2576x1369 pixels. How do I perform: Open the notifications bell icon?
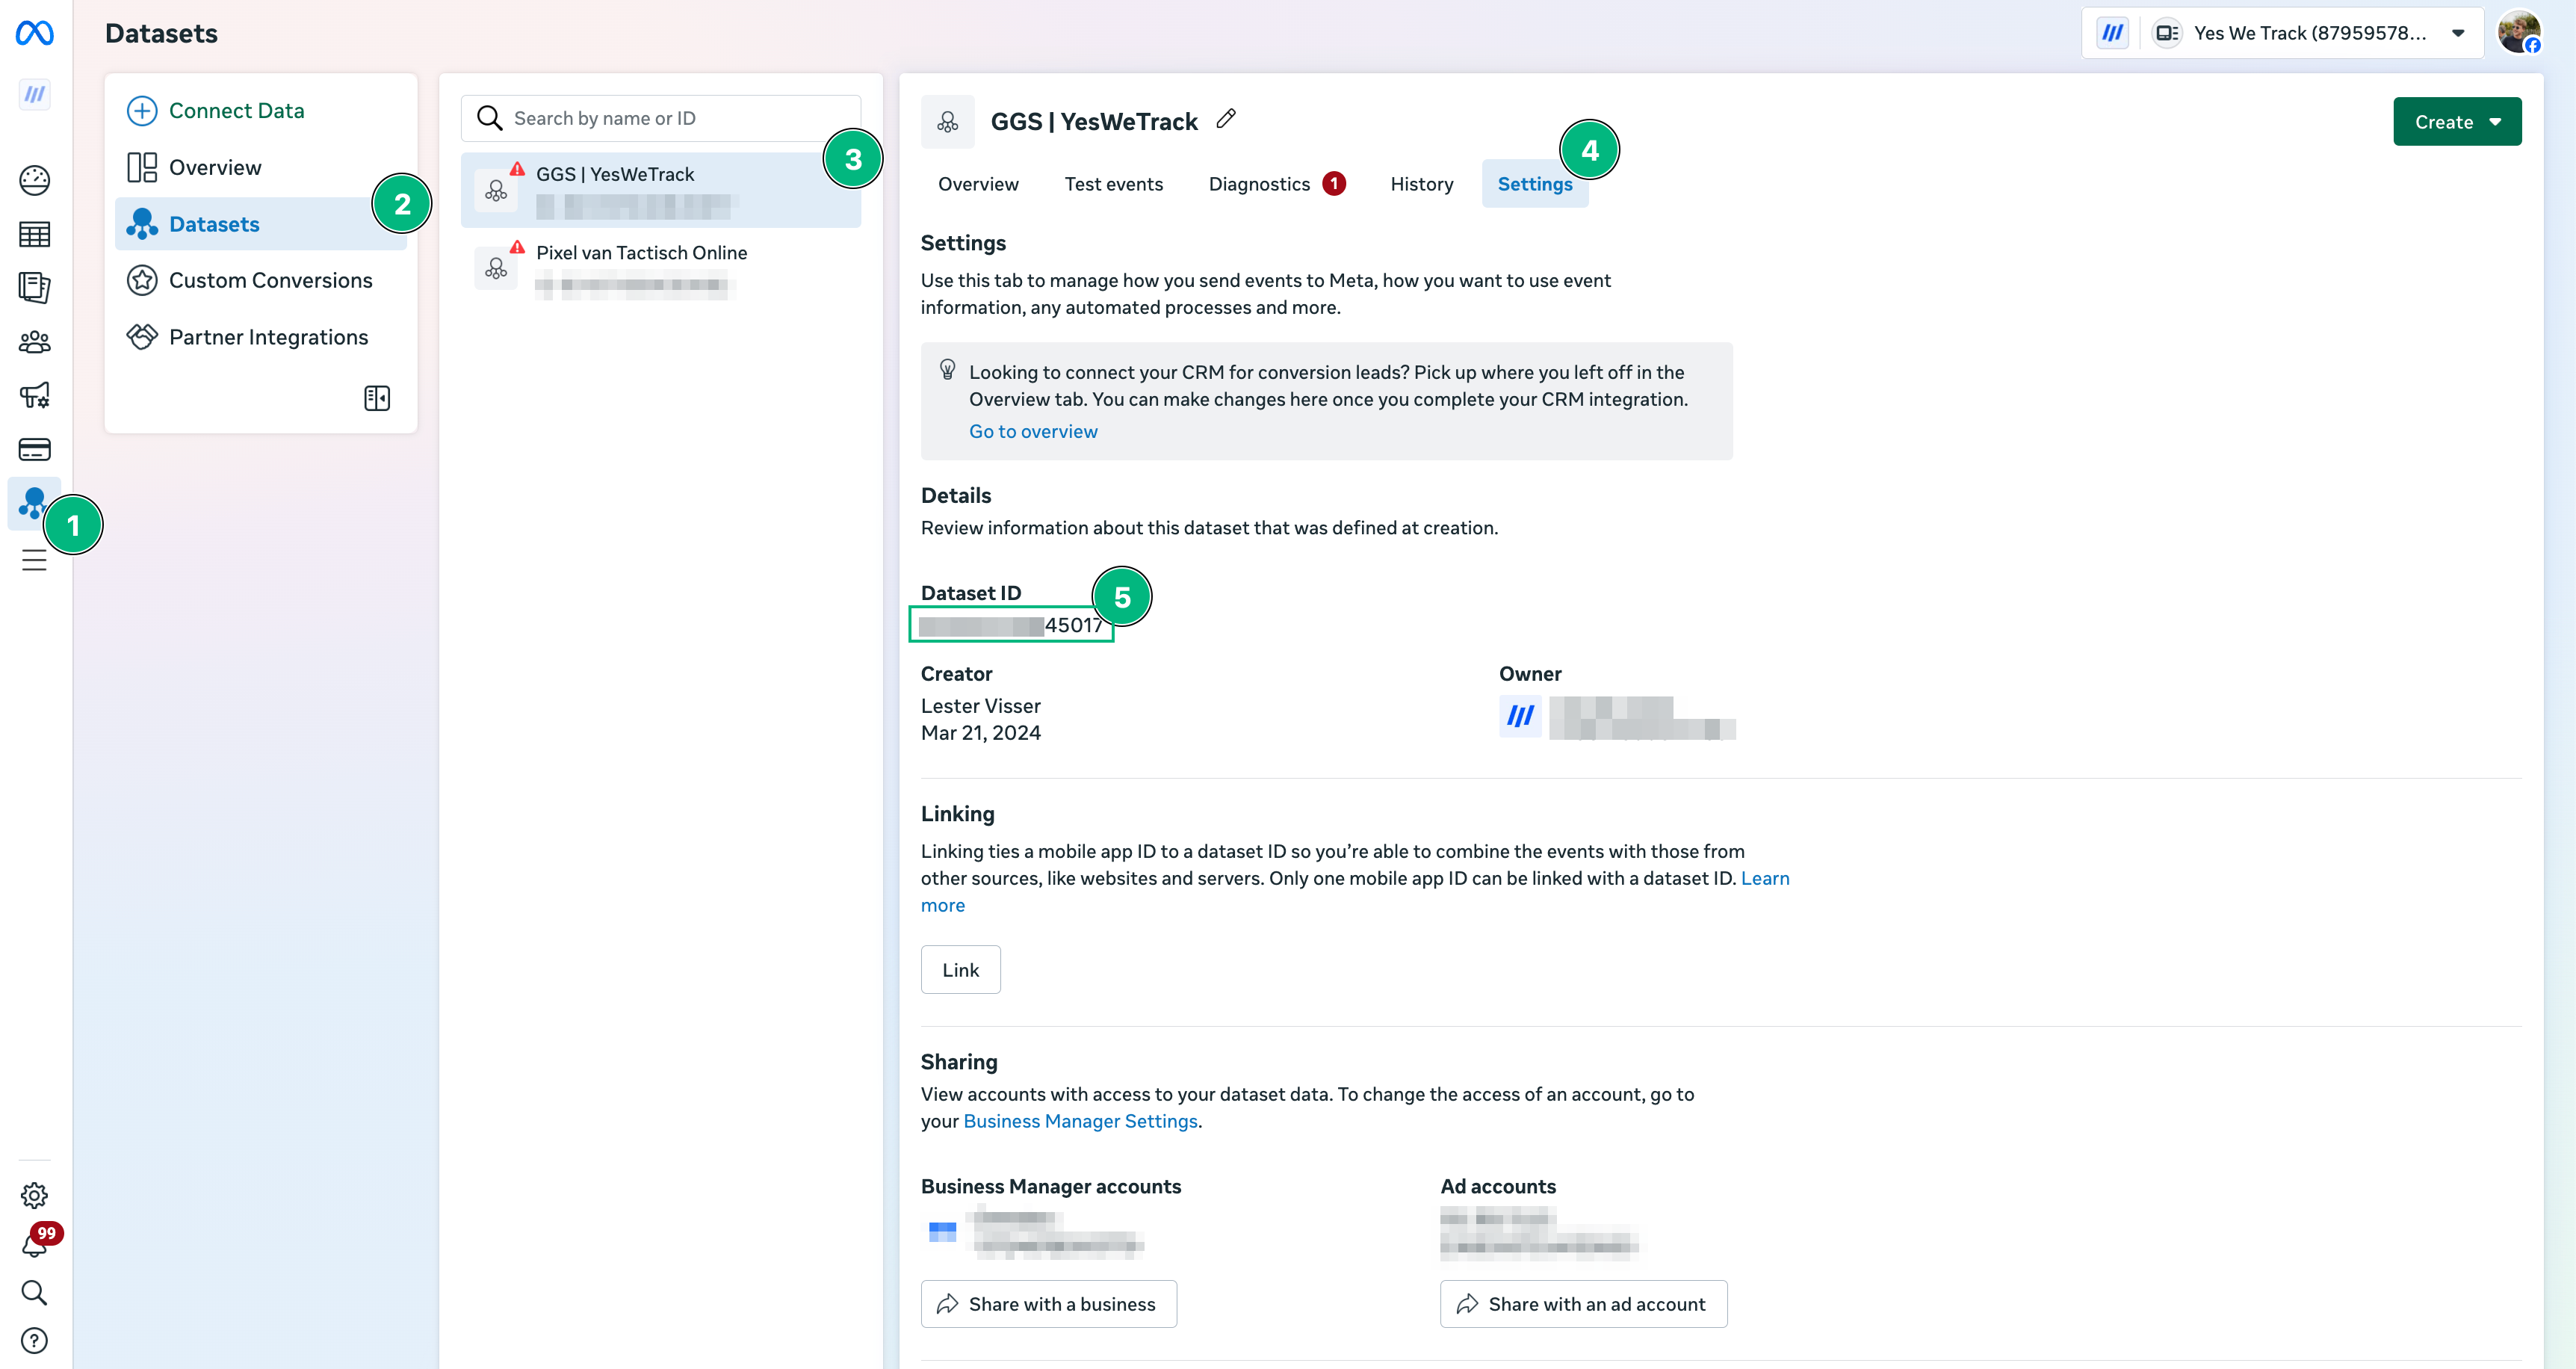pyautogui.click(x=33, y=1244)
